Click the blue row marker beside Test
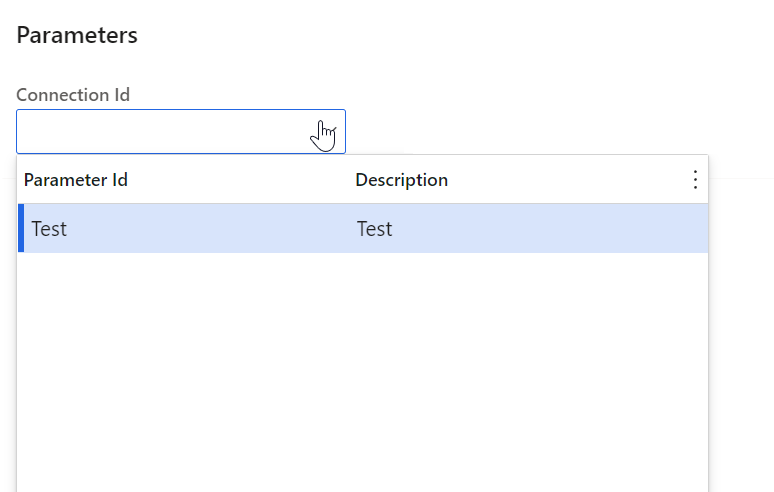This screenshot has height=492, width=774. 21,228
